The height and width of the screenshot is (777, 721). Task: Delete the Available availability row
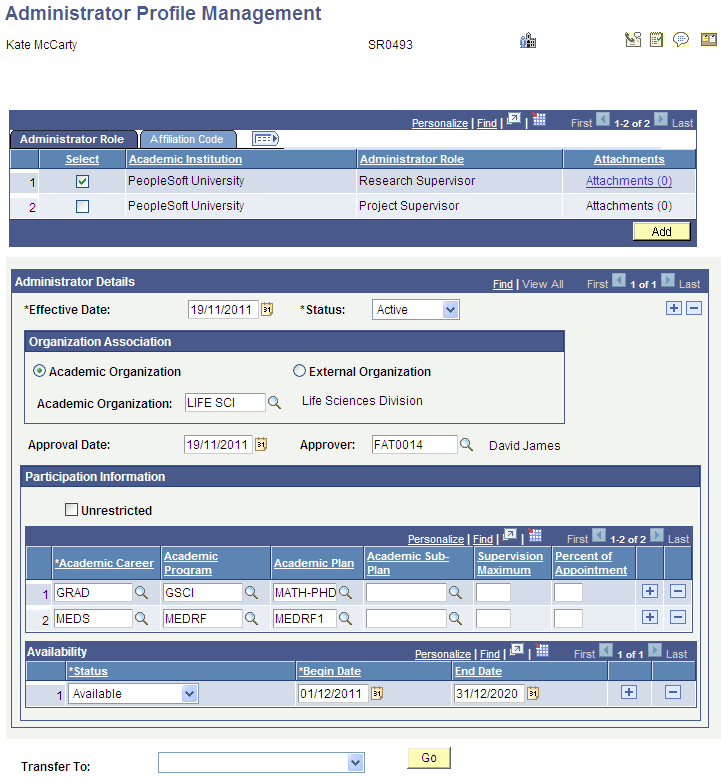point(672,692)
